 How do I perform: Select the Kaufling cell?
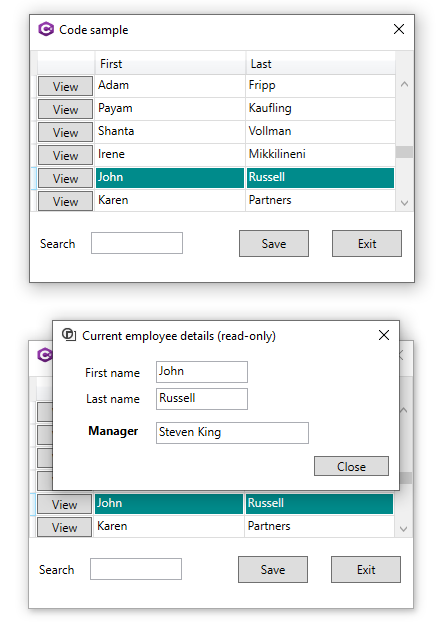click(x=320, y=109)
